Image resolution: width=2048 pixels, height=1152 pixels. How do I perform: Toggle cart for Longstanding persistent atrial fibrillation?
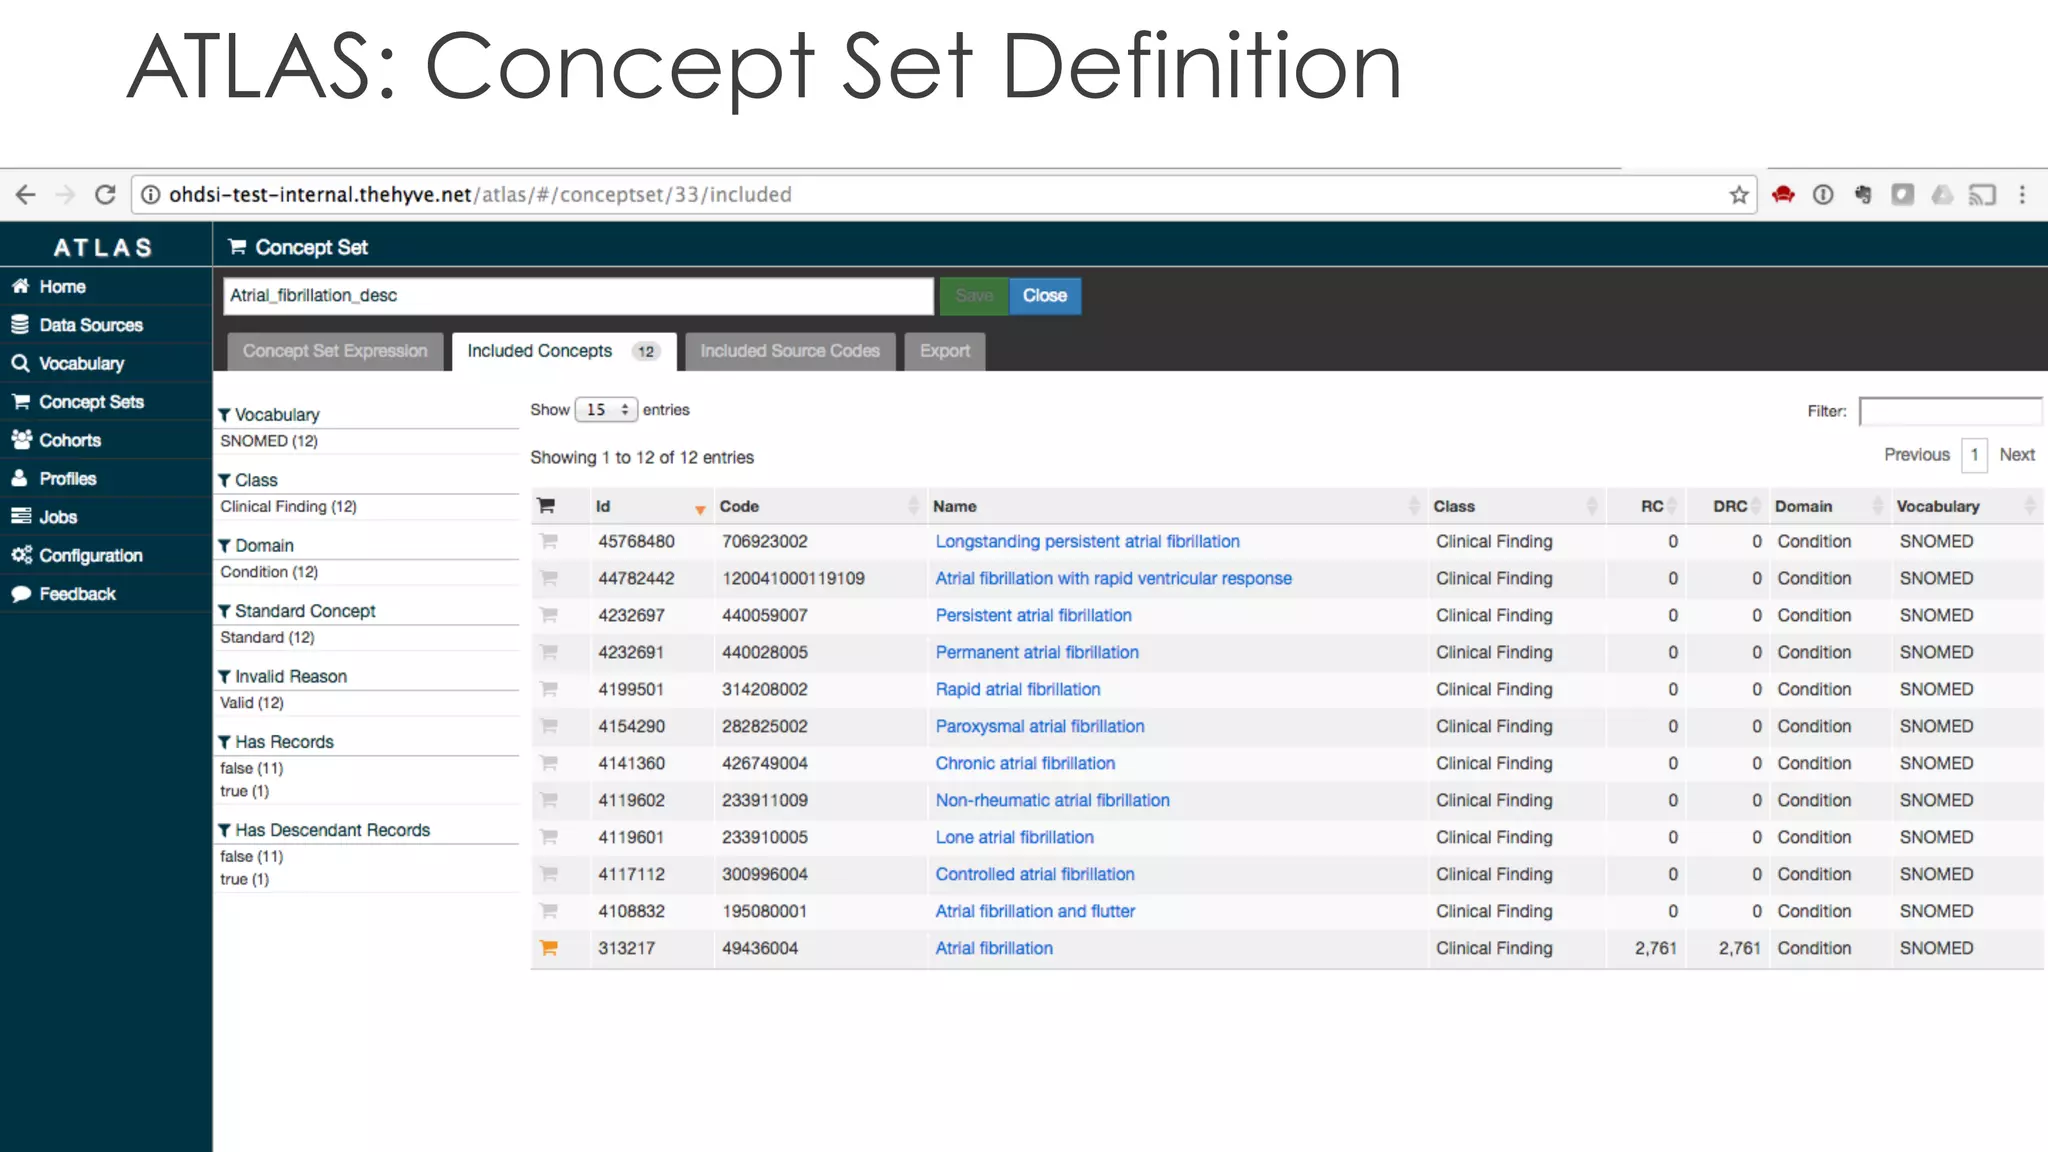click(548, 541)
